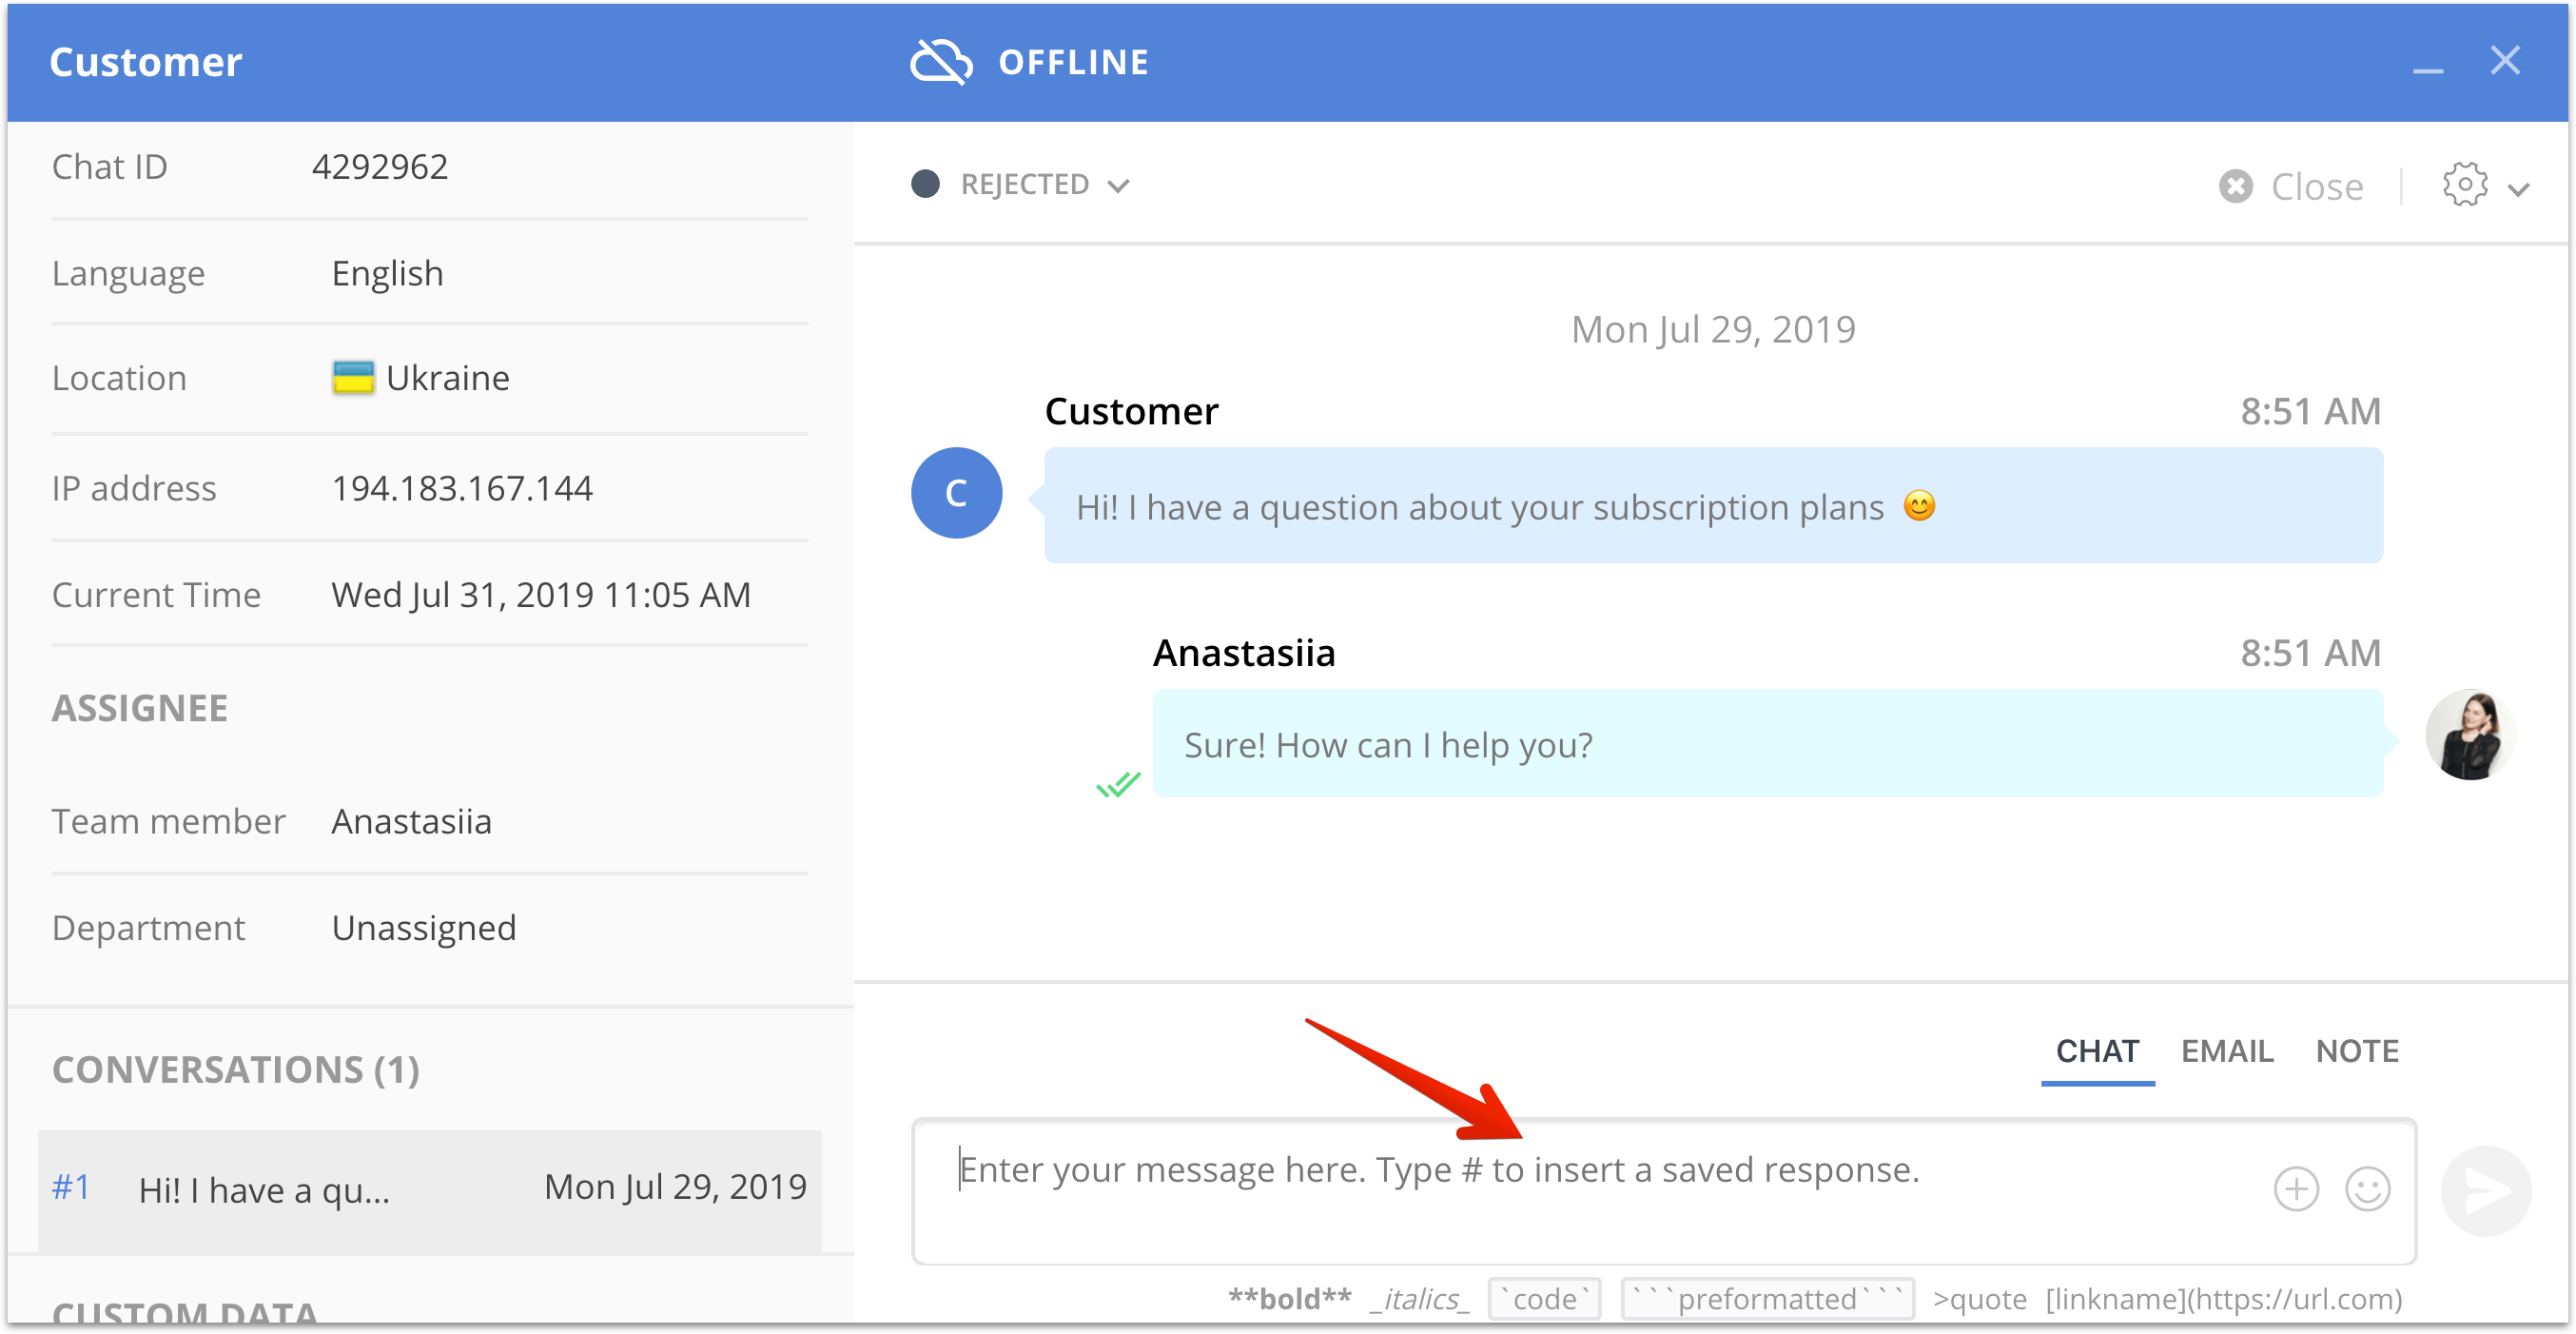Image resolution: width=2576 pixels, height=1334 pixels.
Task: Click the **bold** formatting hint
Action: [1289, 1298]
